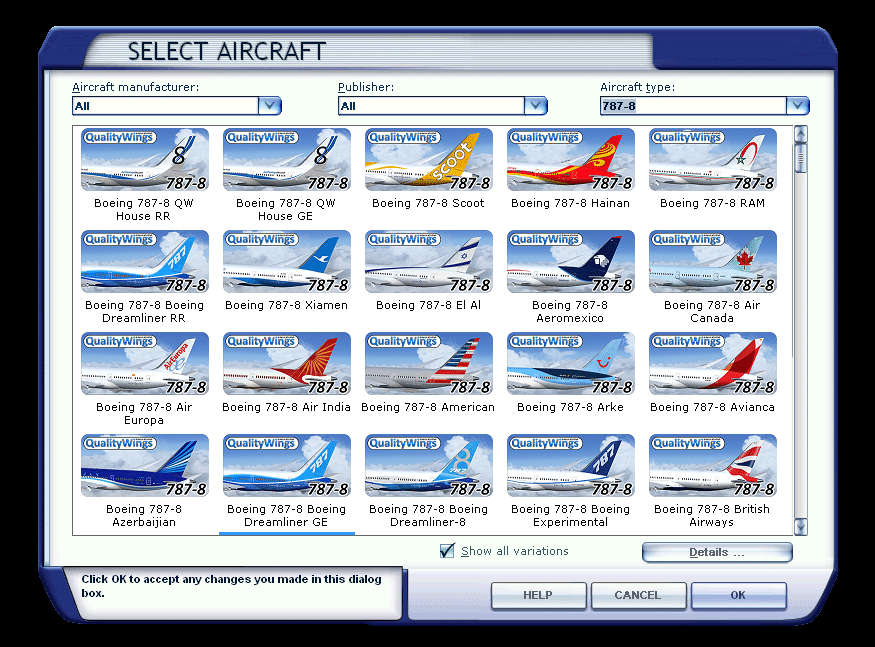The image size is (875, 647).
Task: Select the Boeing 787-8 American livery
Action: click(x=428, y=364)
